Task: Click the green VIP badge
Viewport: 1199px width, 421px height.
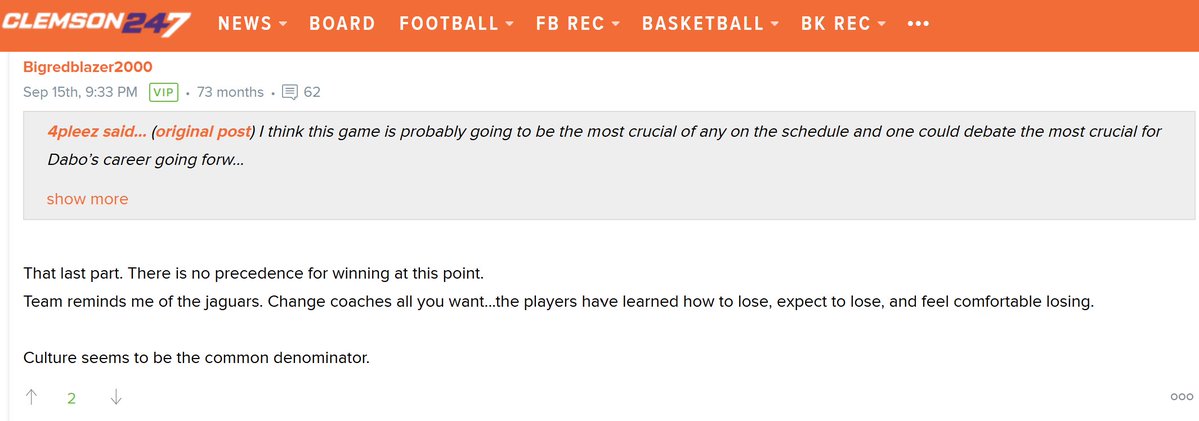Action: (x=163, y=92)
